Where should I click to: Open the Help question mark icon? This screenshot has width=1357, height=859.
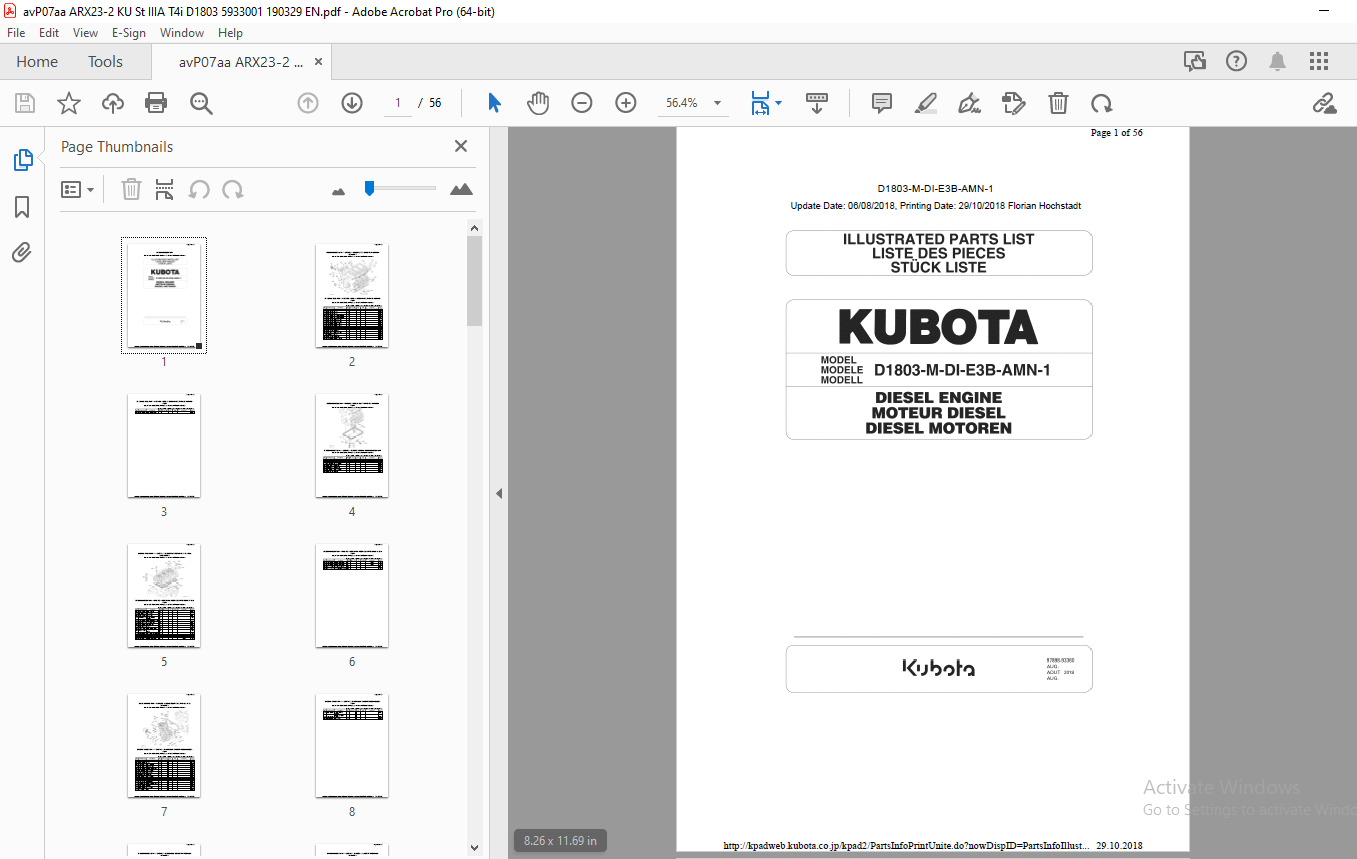click(x=1237, y=62)
